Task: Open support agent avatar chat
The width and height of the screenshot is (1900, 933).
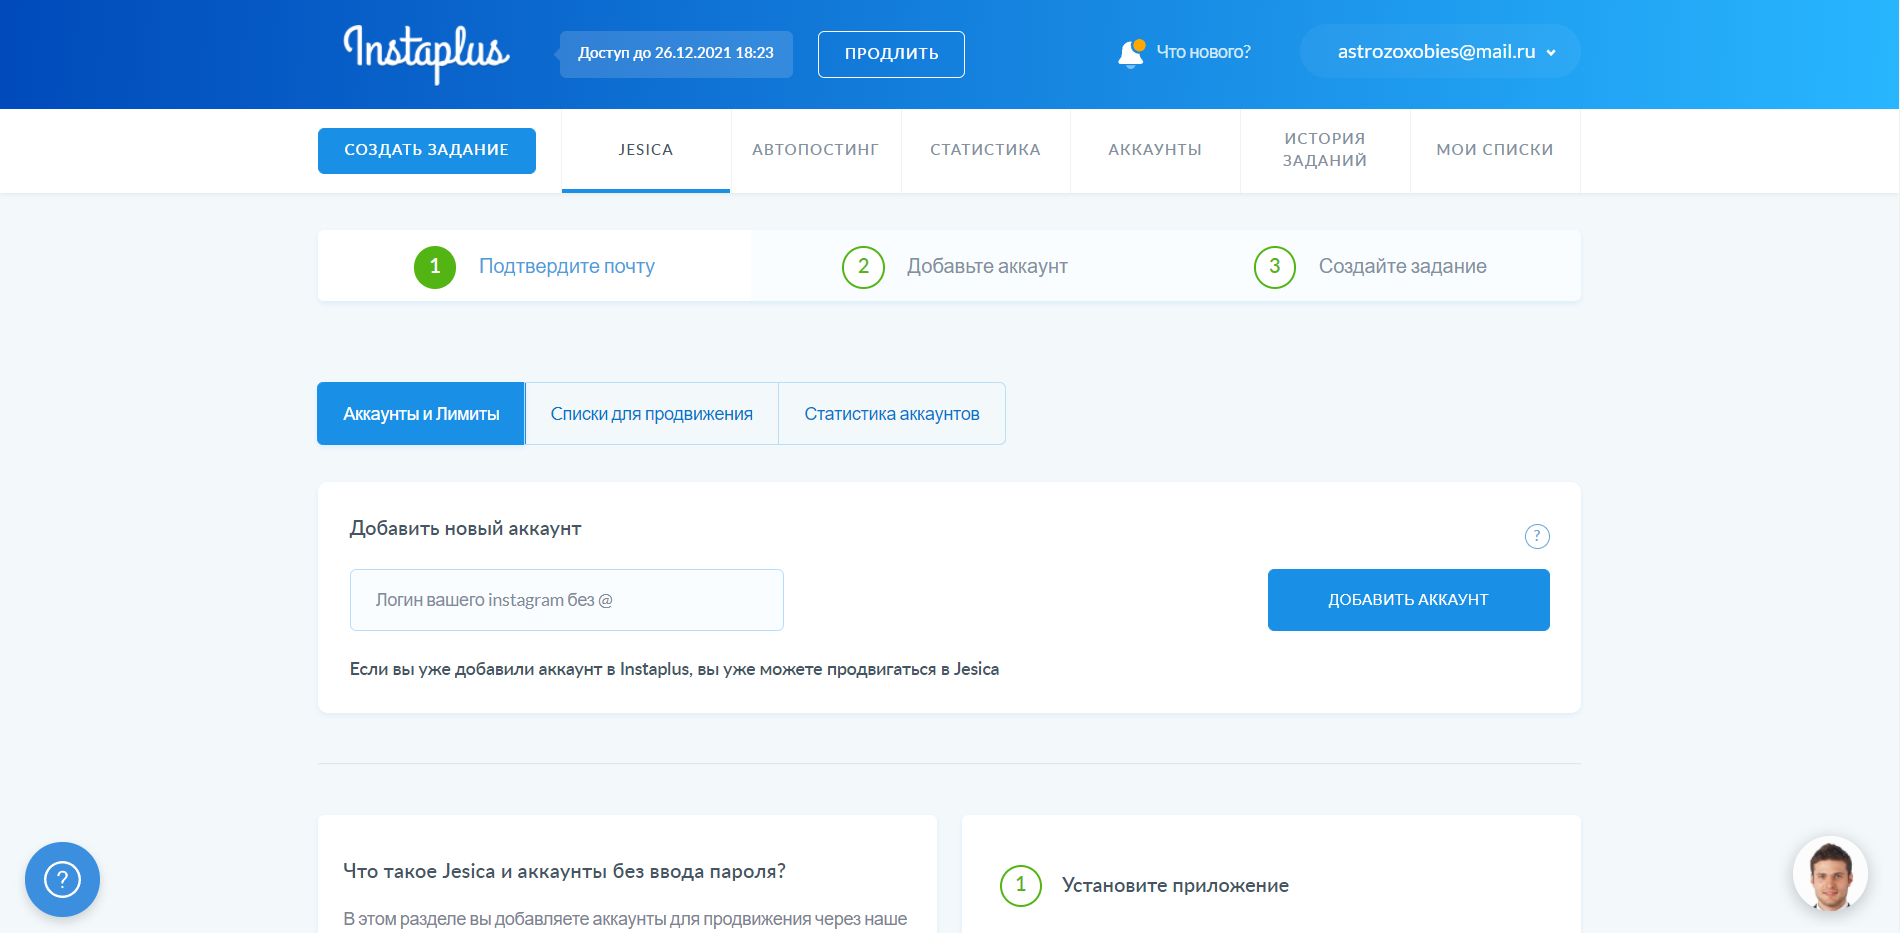Action: [x=1830, y=873]
